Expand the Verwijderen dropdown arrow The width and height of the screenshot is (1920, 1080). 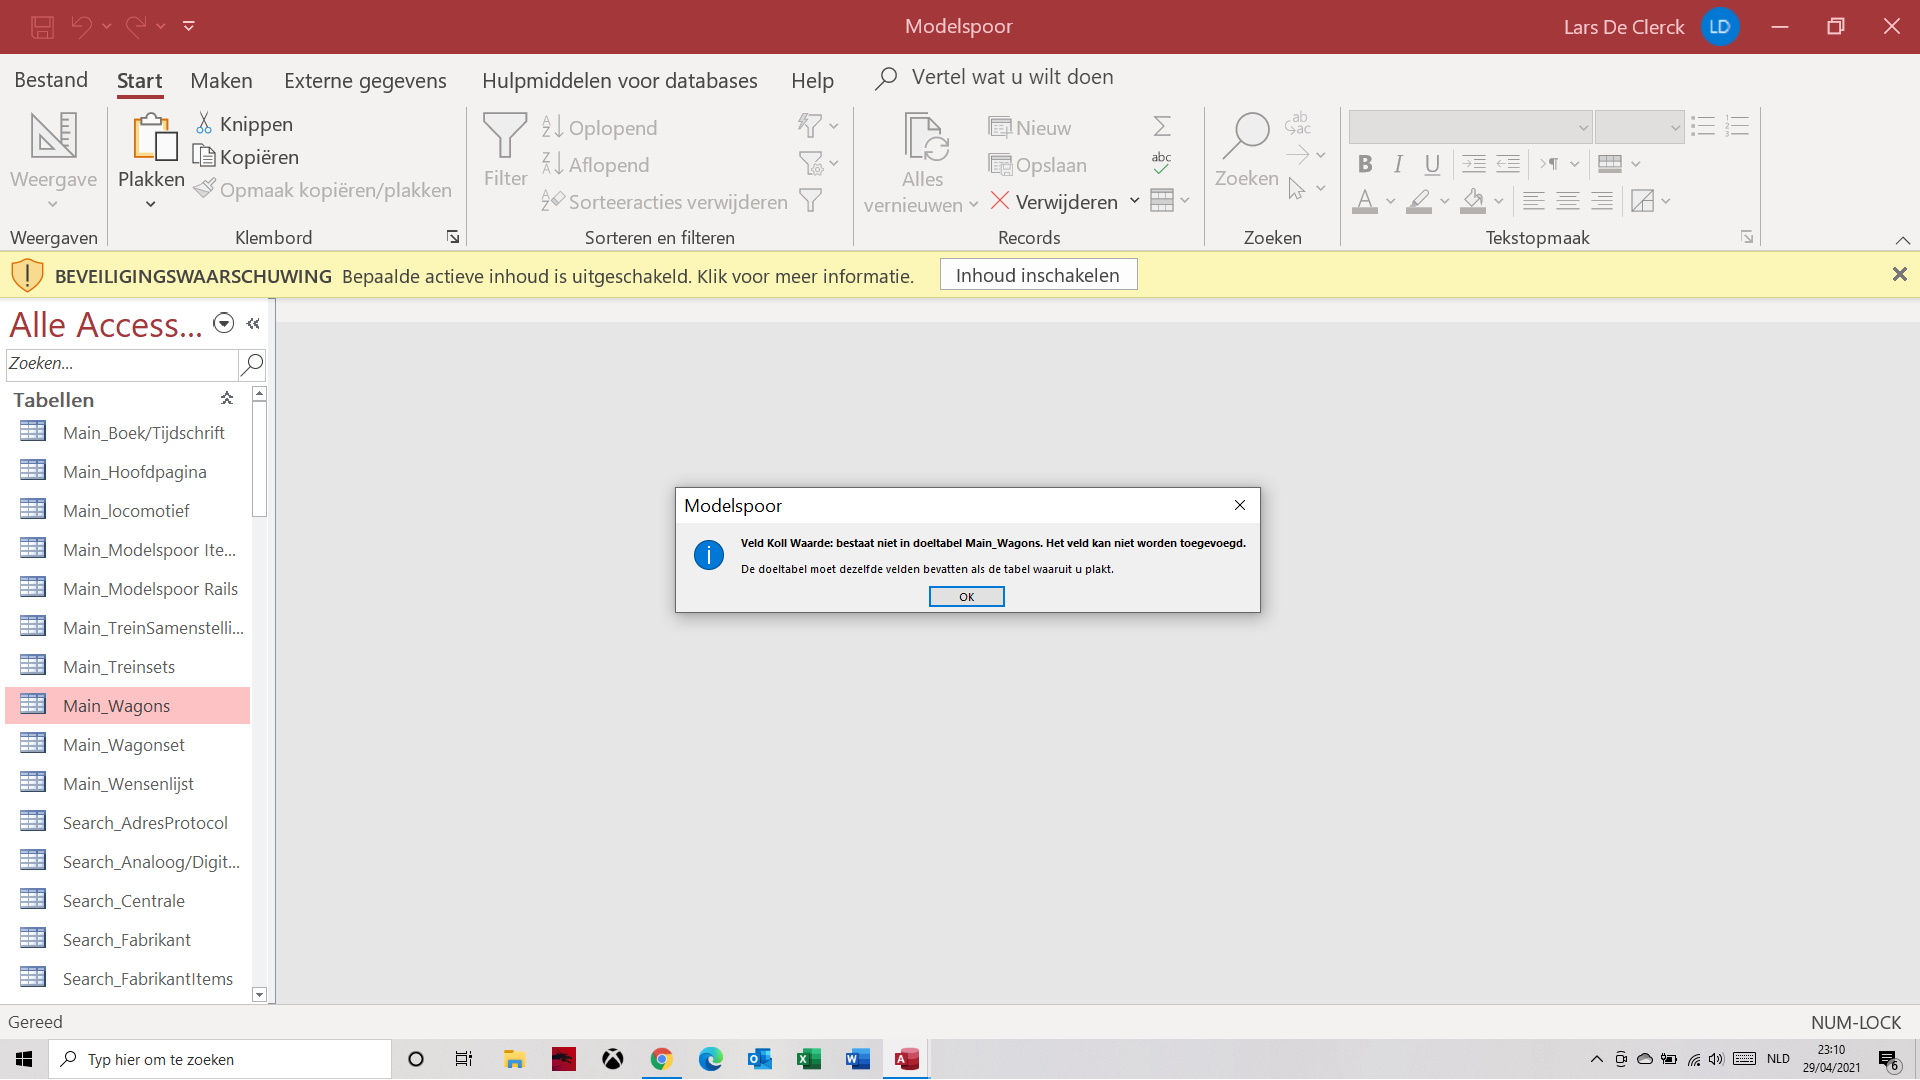click(x=1135, y=201)
